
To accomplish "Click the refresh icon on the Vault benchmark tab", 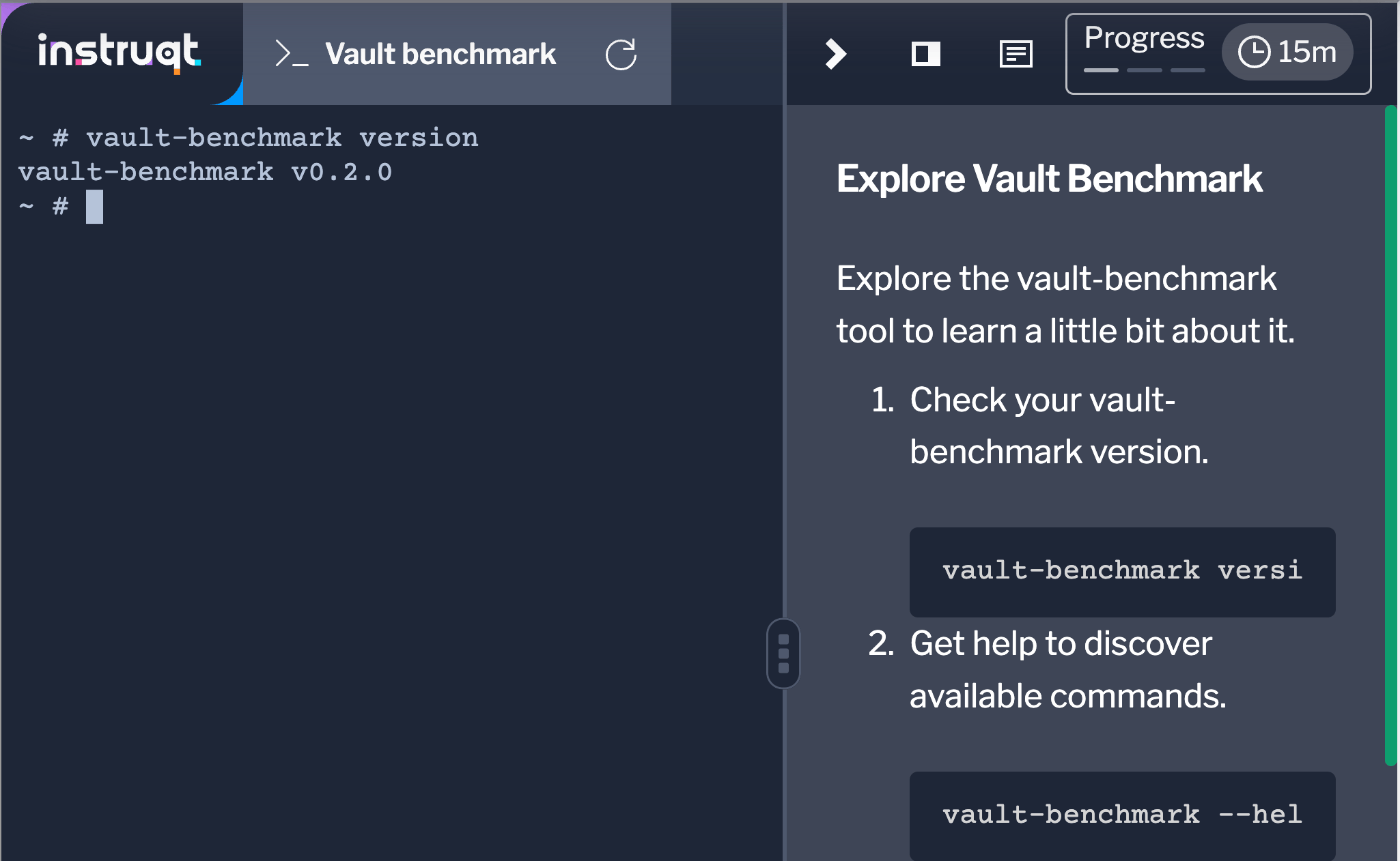I will coord(621,55).
